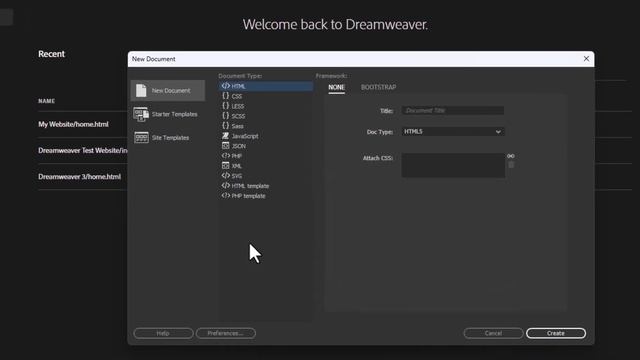Select the 'New Document' category label

tap(171, 91)
